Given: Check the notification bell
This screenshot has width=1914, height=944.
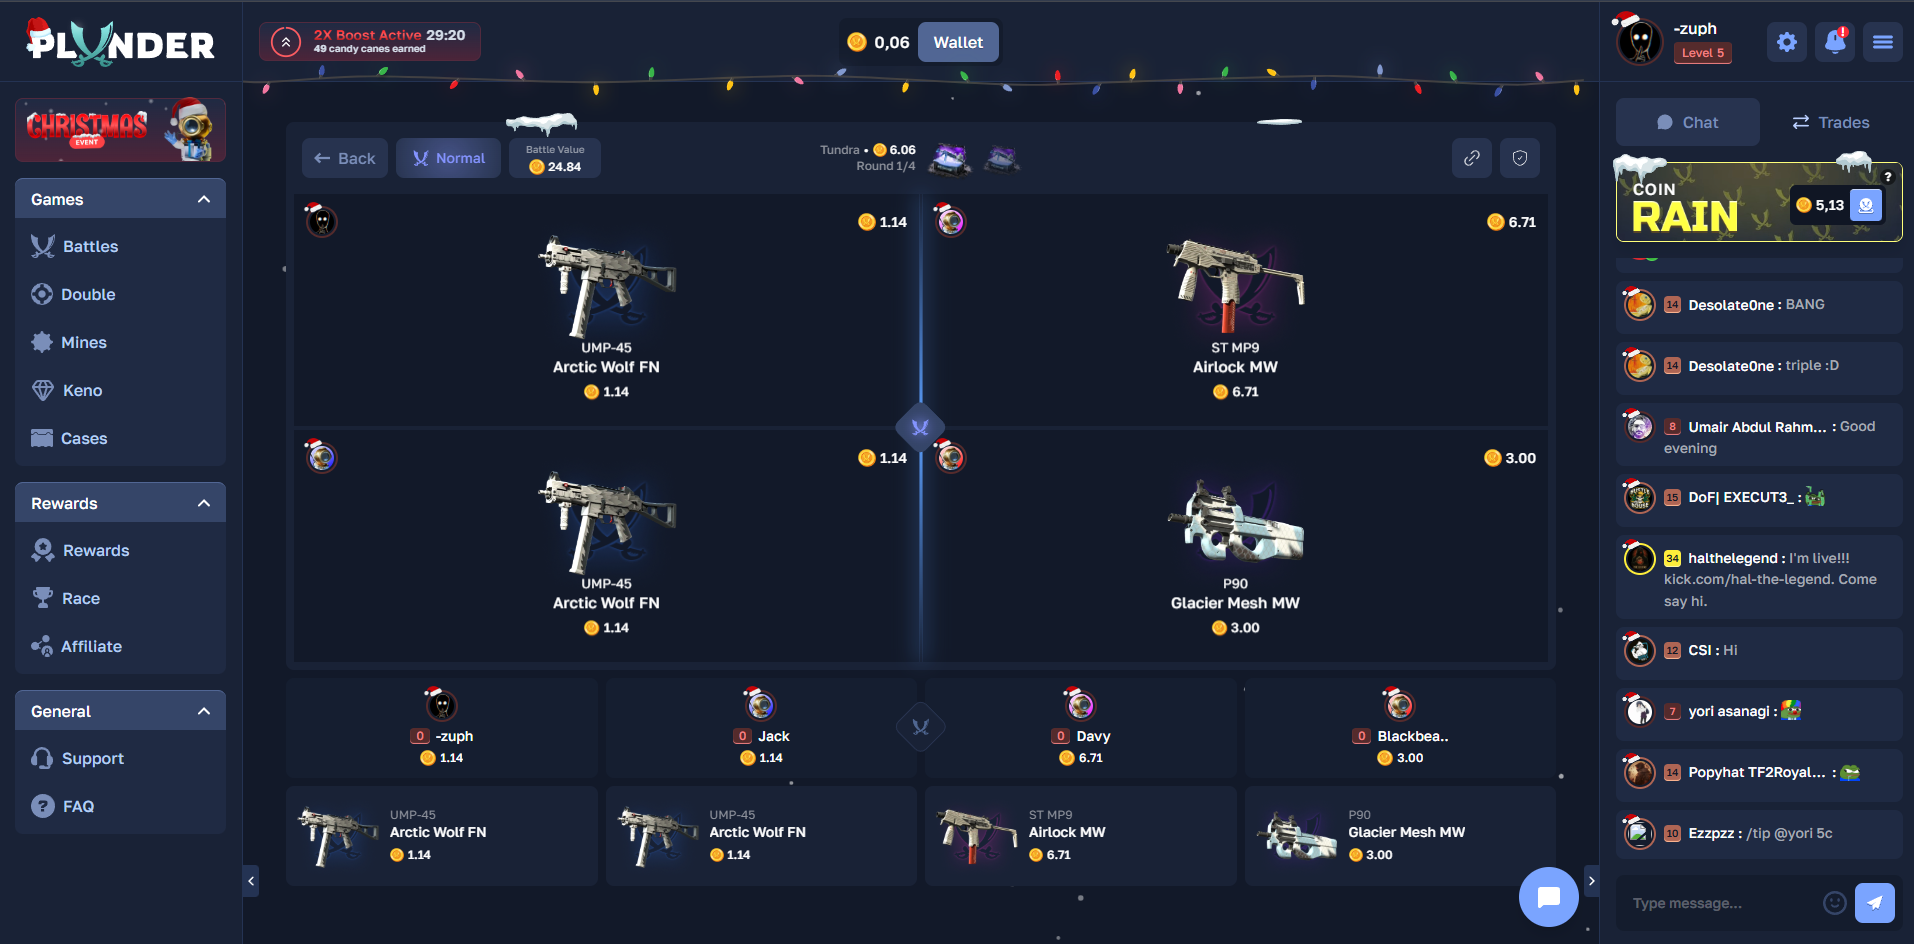Looking at the screenshot, I should [1834, 42].
